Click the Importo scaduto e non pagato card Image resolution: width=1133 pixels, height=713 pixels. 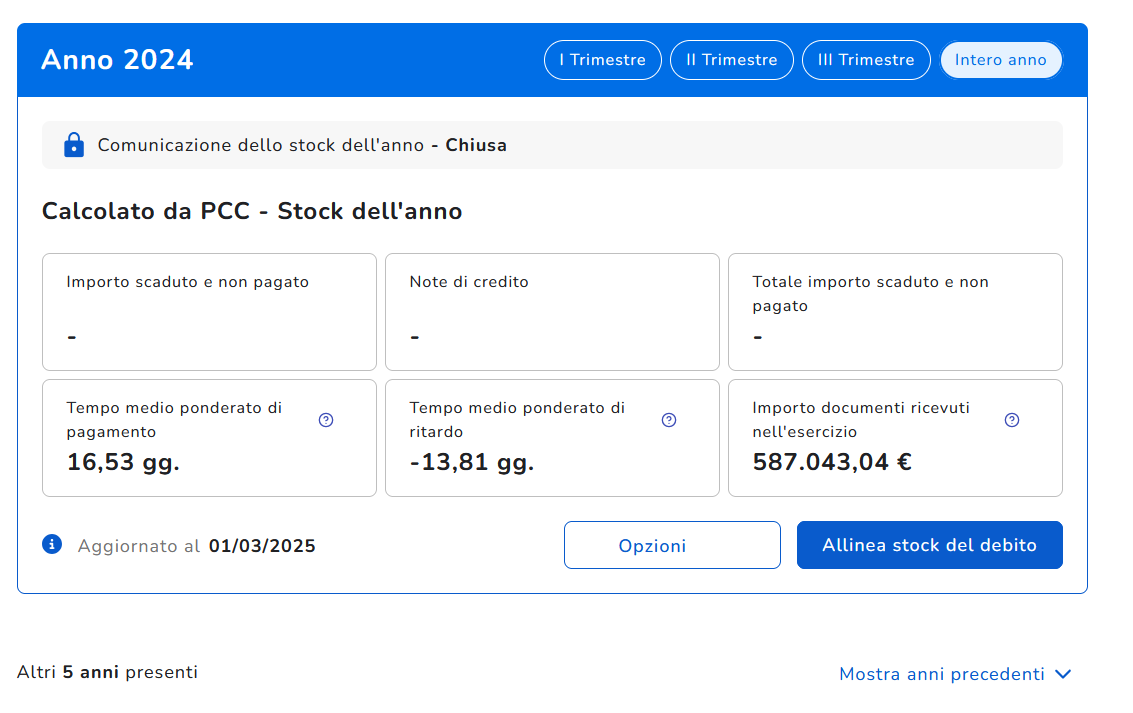(209, 312)
